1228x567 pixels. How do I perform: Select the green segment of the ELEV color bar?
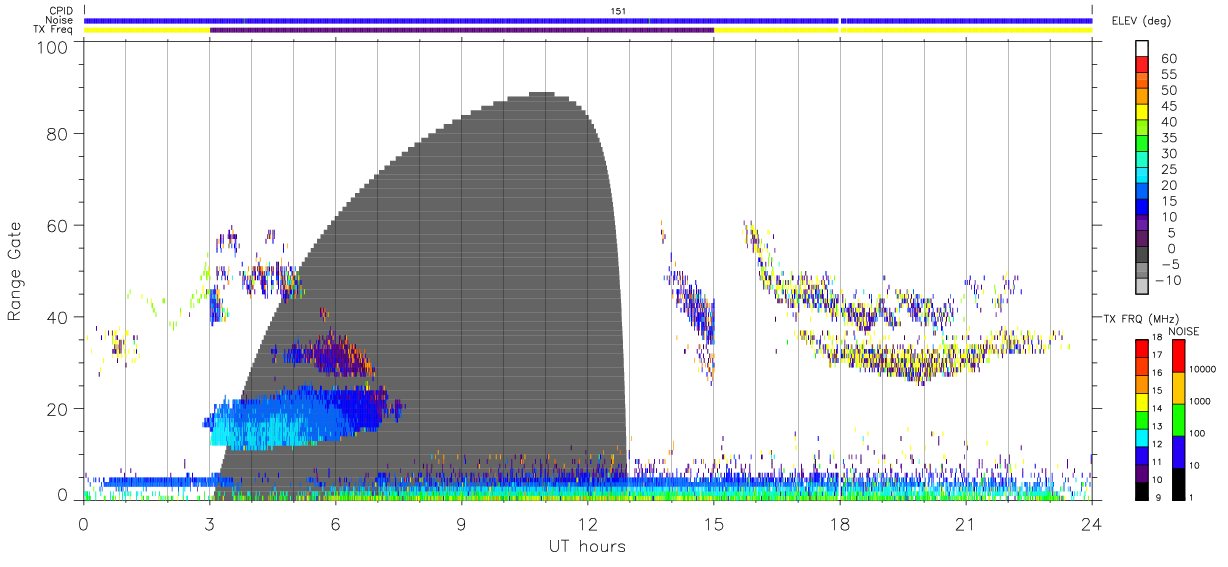(x=1142, y=145)
